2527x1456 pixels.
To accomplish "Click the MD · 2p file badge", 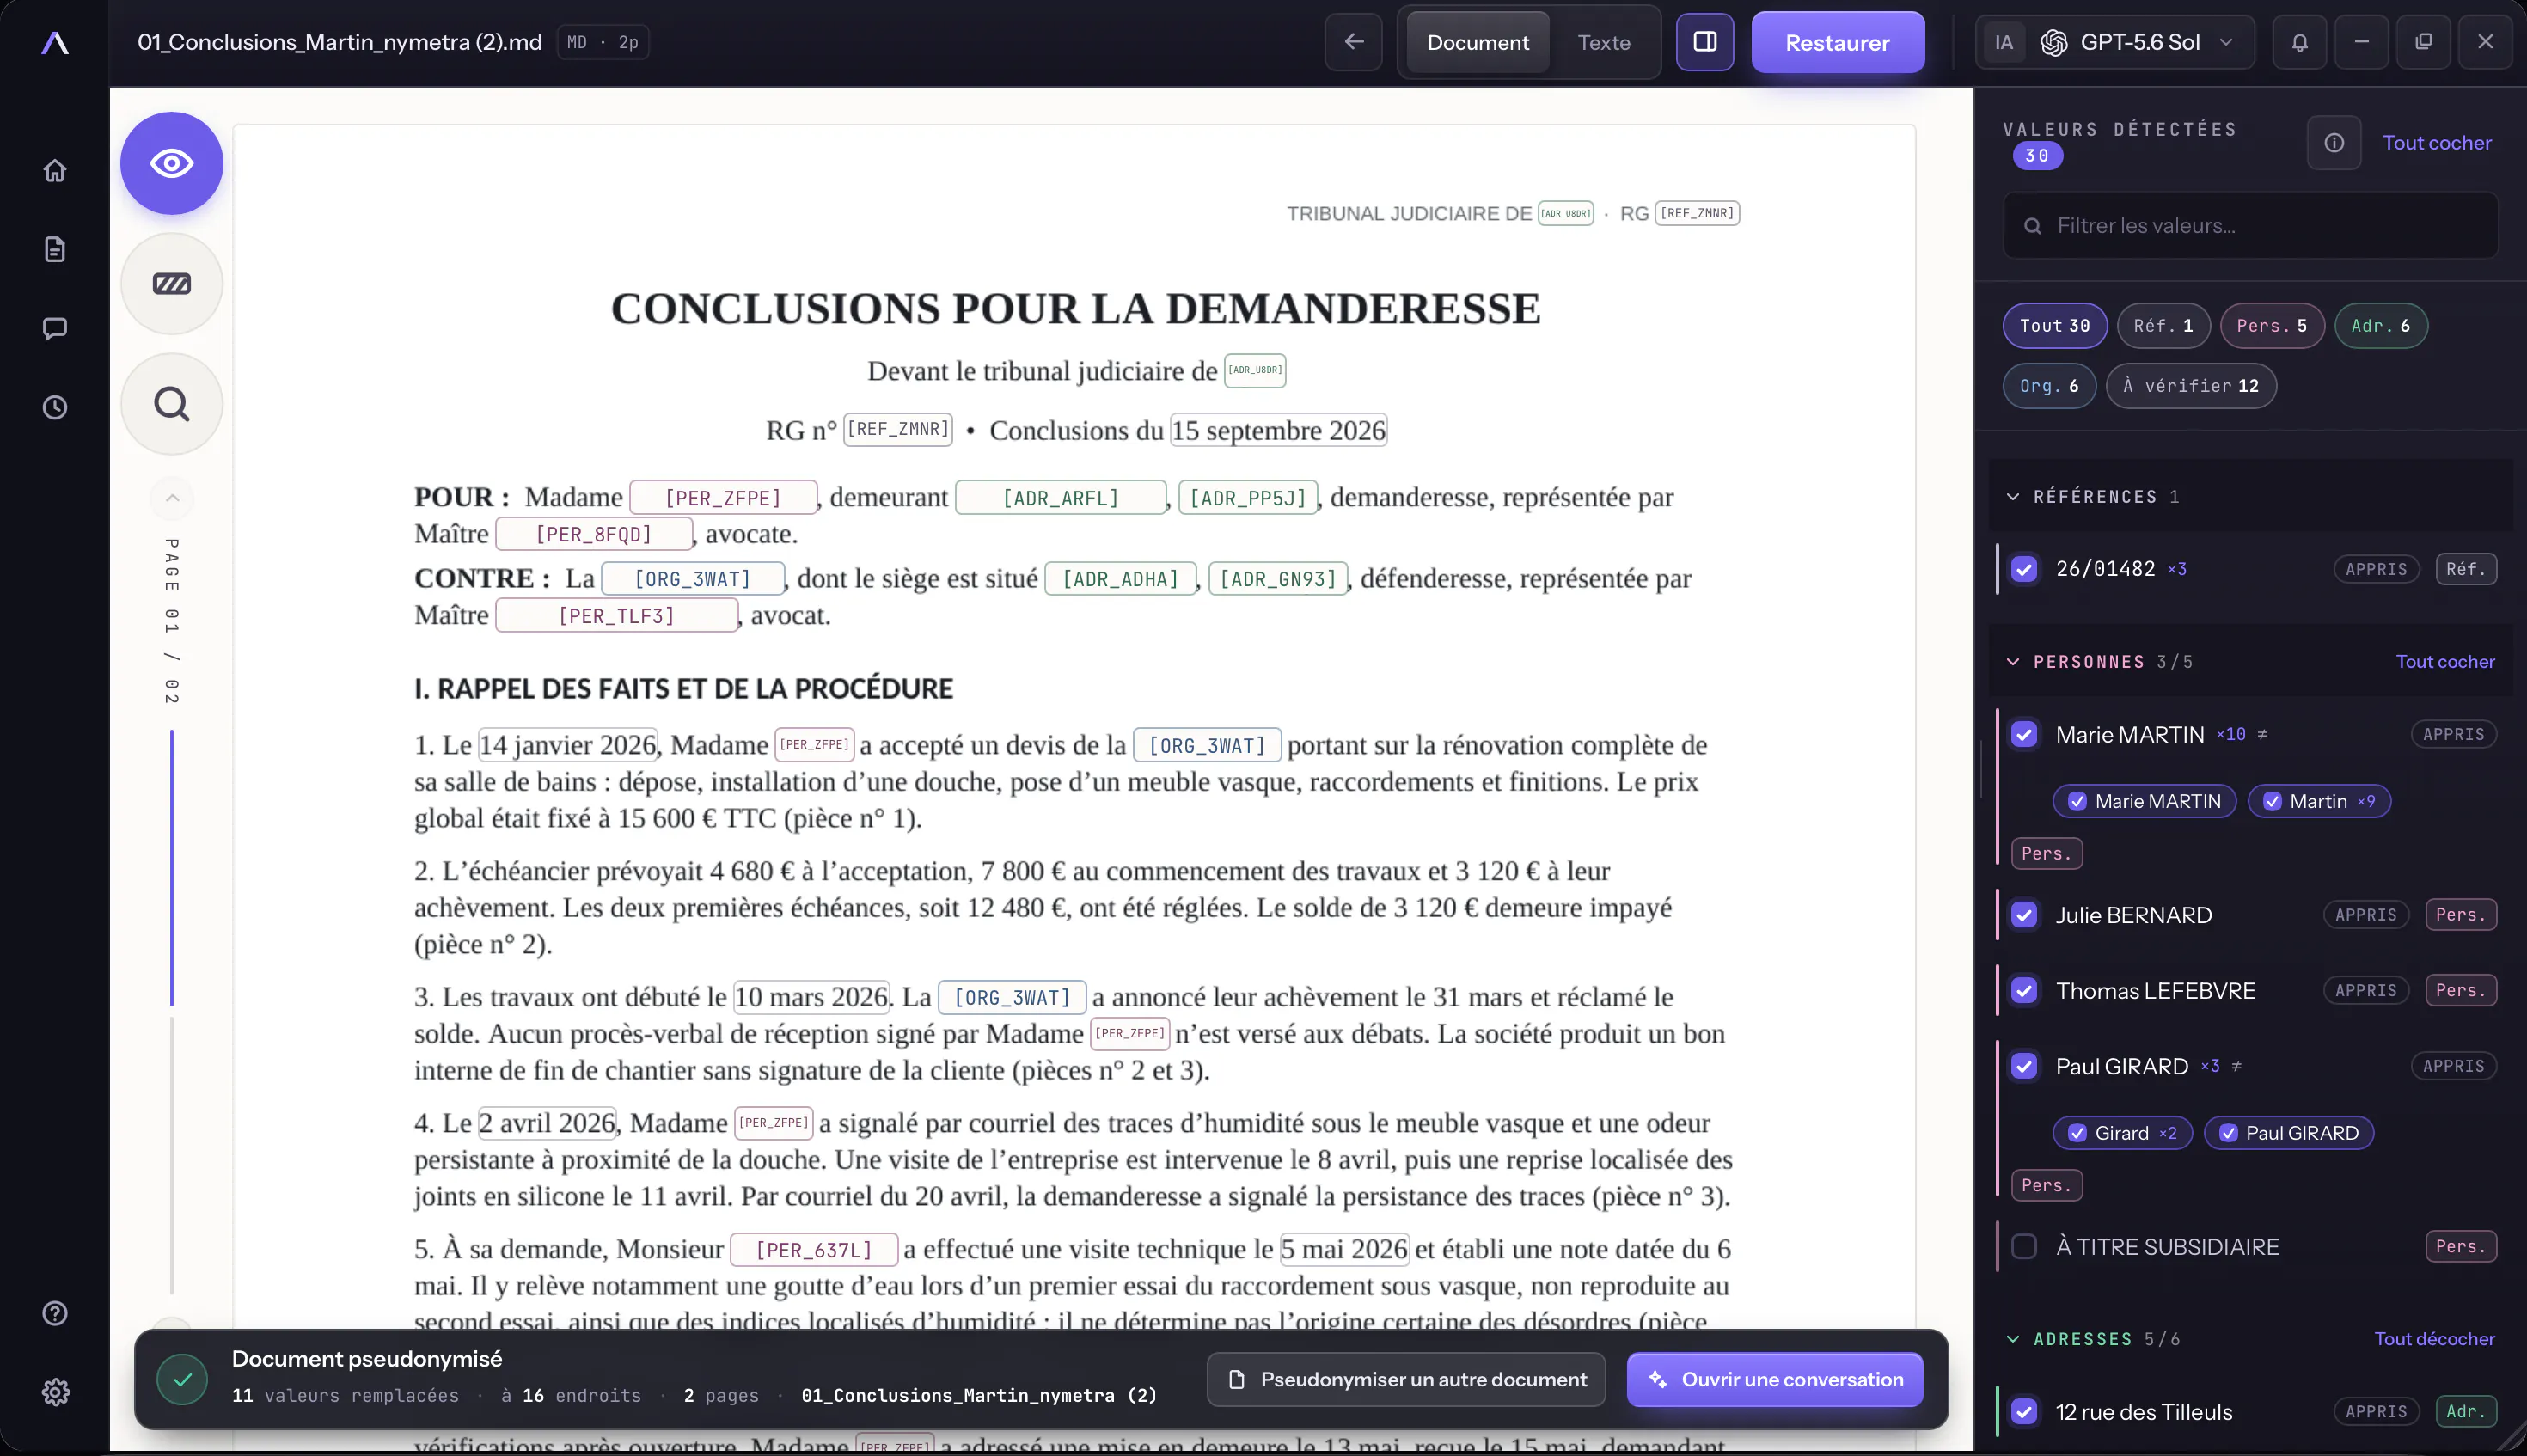I will pos(603,42).
